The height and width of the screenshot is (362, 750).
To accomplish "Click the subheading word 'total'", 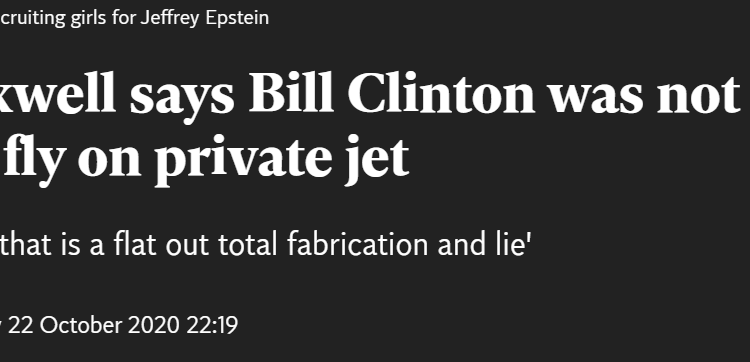I will 248,244.
